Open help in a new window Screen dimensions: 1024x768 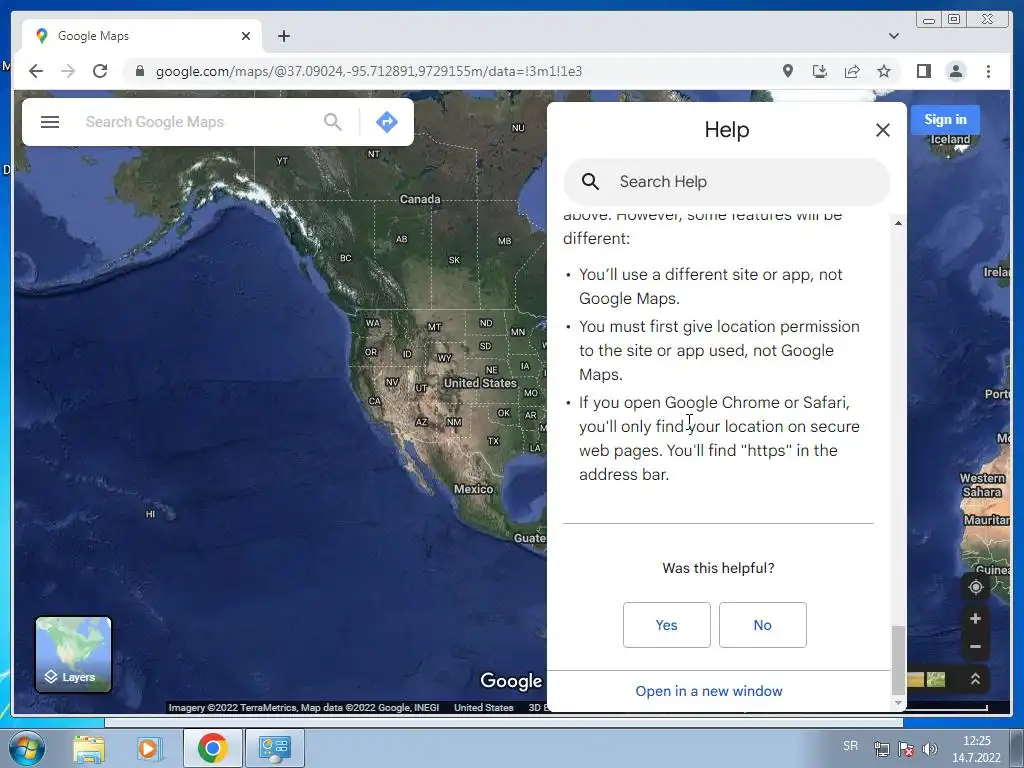709,691
